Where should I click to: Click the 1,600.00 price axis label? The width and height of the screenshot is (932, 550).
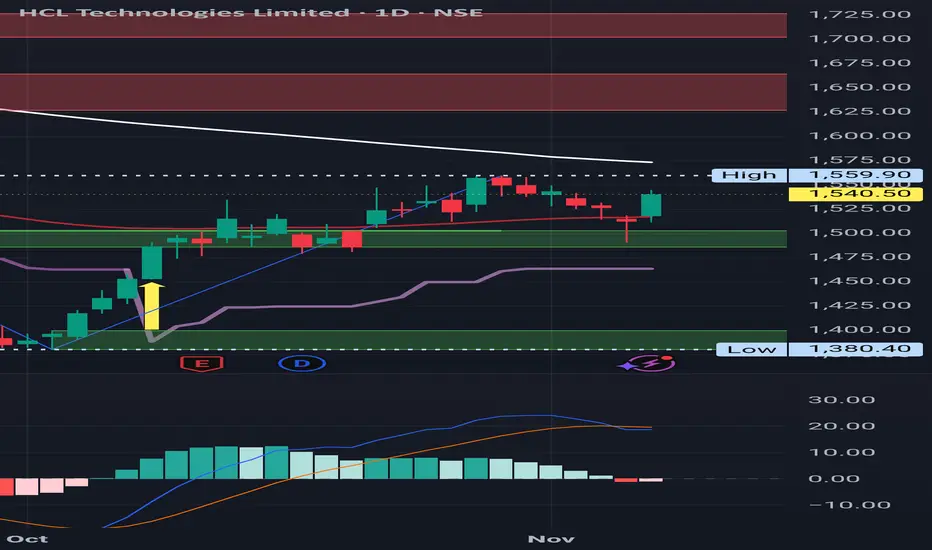[859, 136]
